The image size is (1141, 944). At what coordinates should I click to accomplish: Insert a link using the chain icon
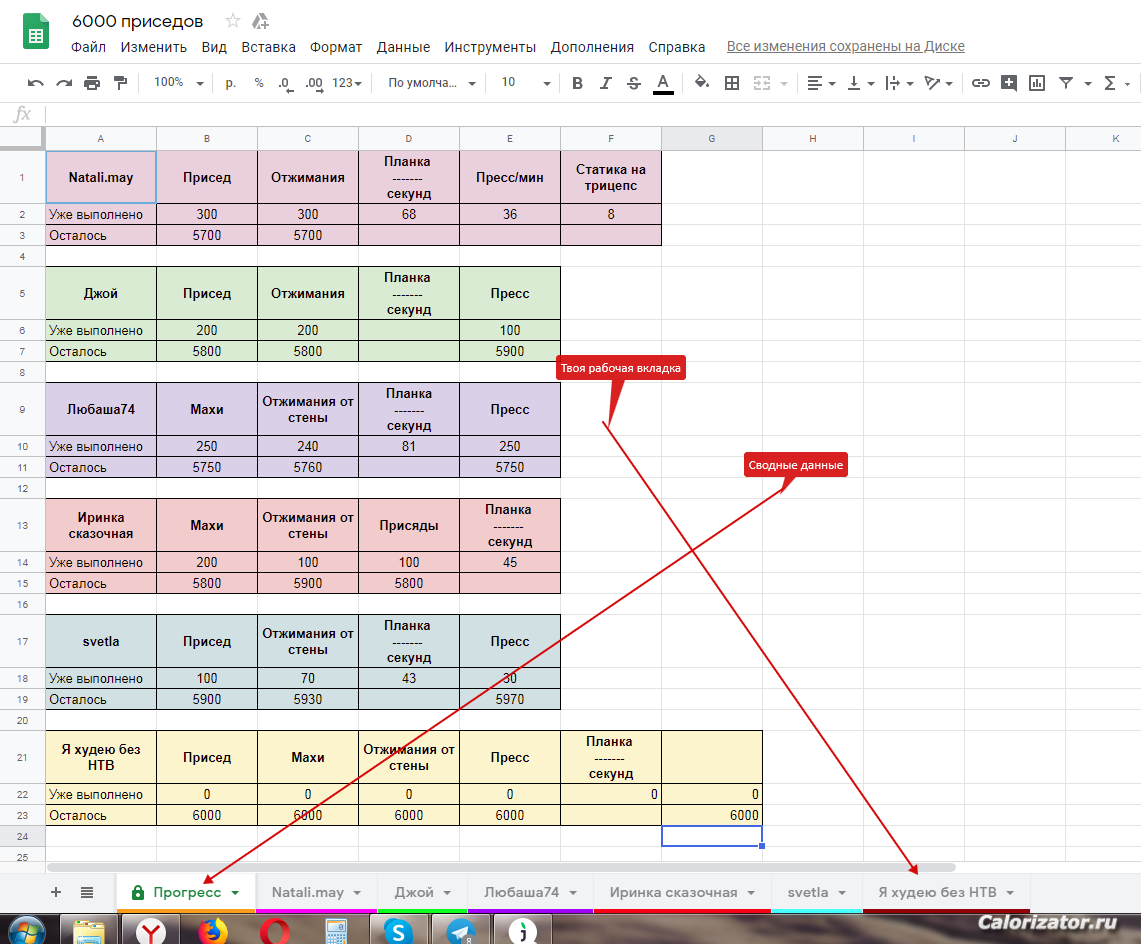981,83
